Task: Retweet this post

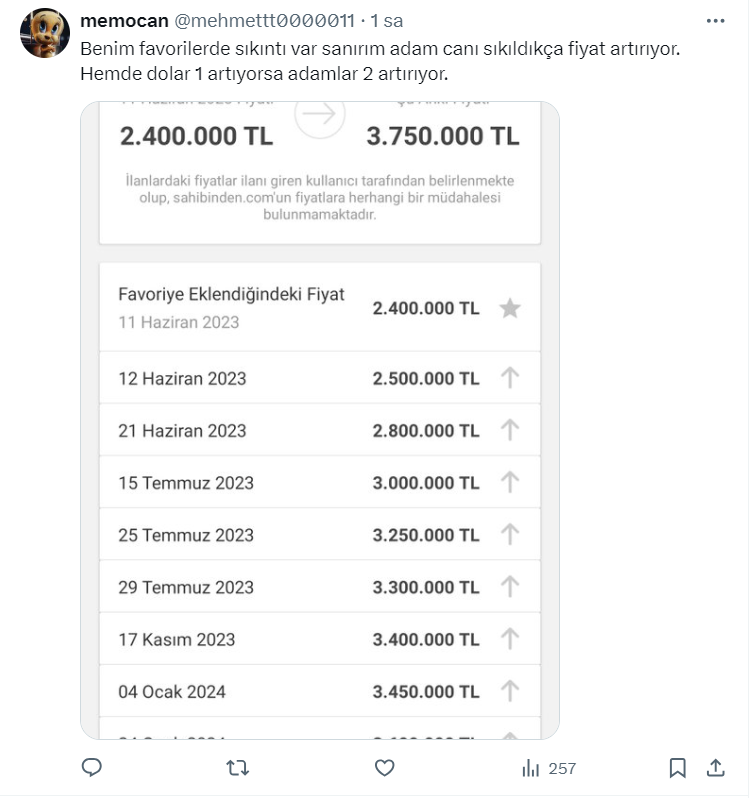Action: pos(238,768)
